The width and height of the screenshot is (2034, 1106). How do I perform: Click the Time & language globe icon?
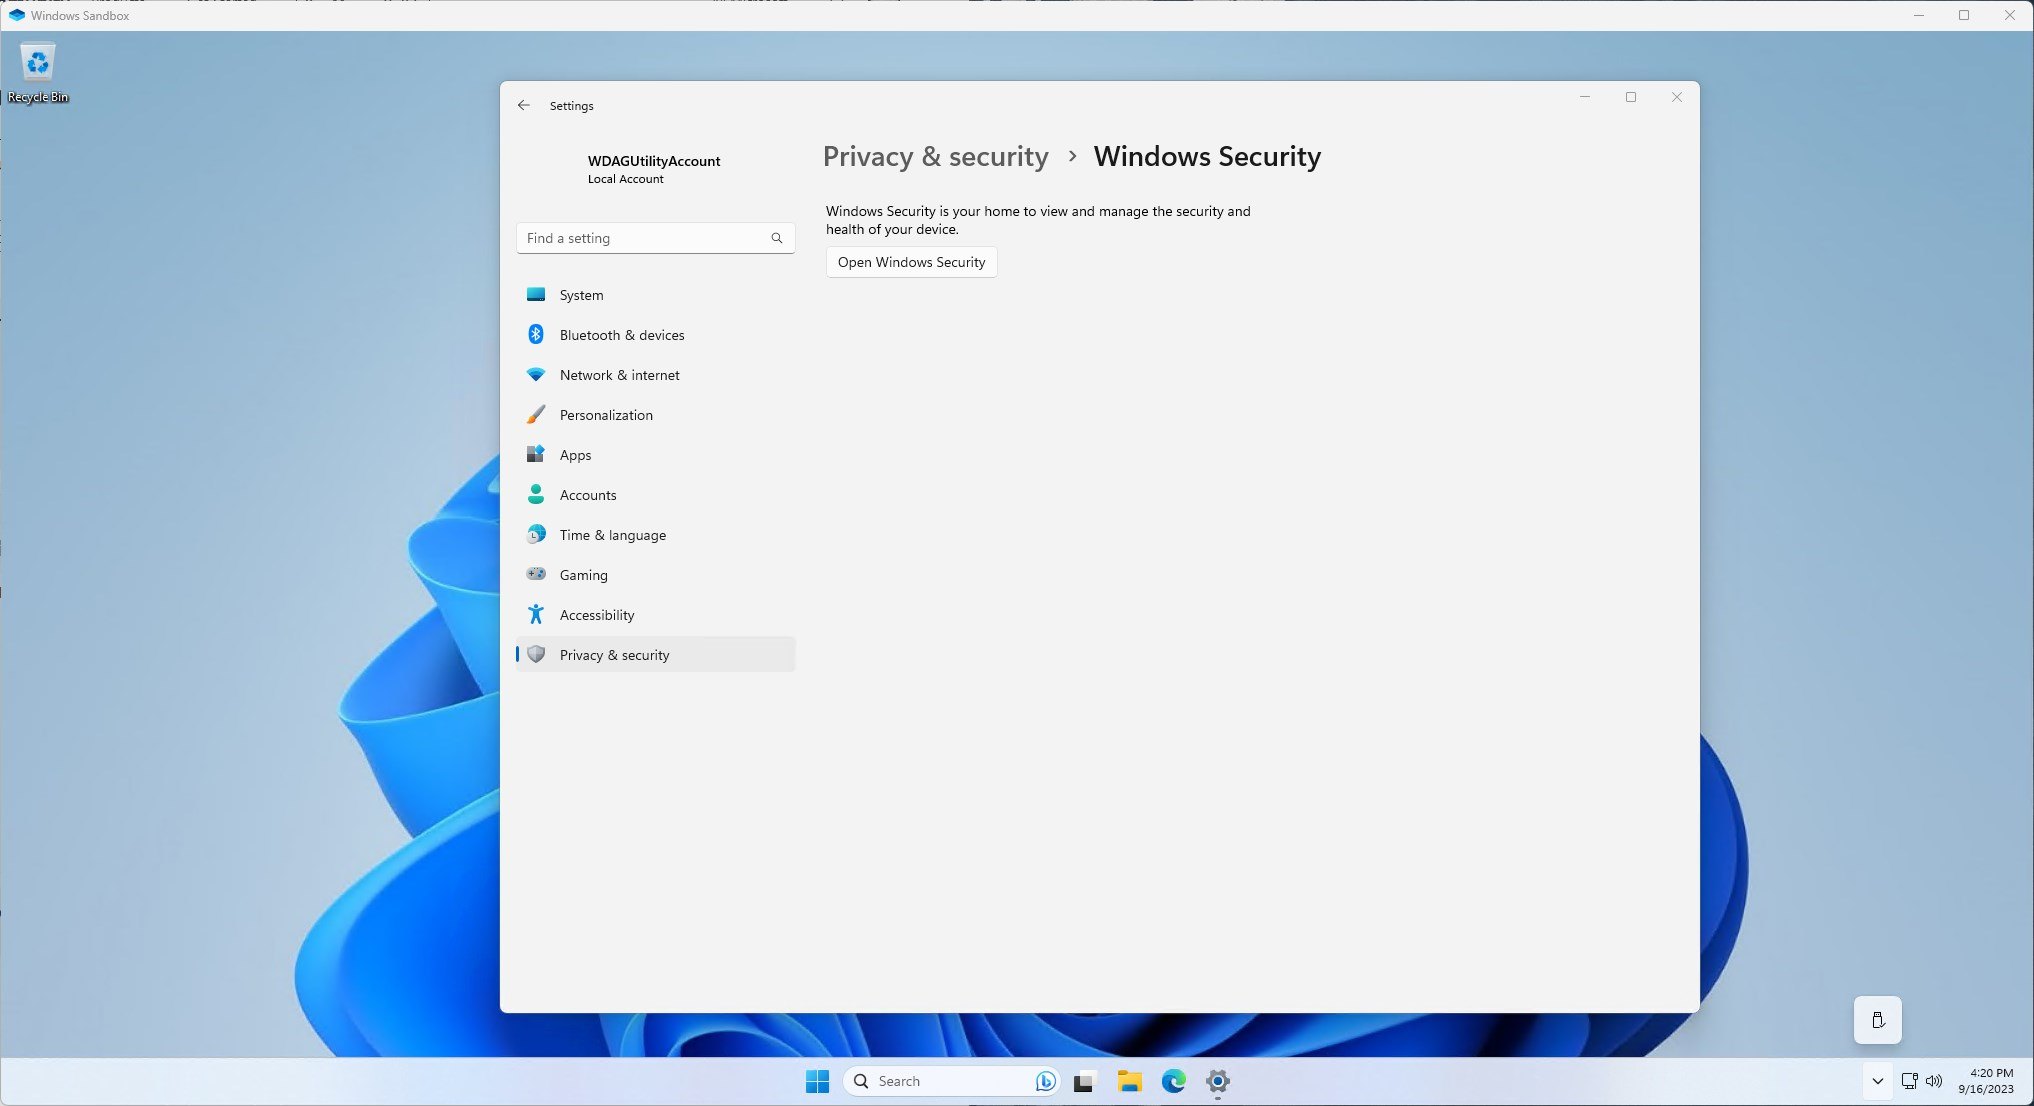[536, 534]
